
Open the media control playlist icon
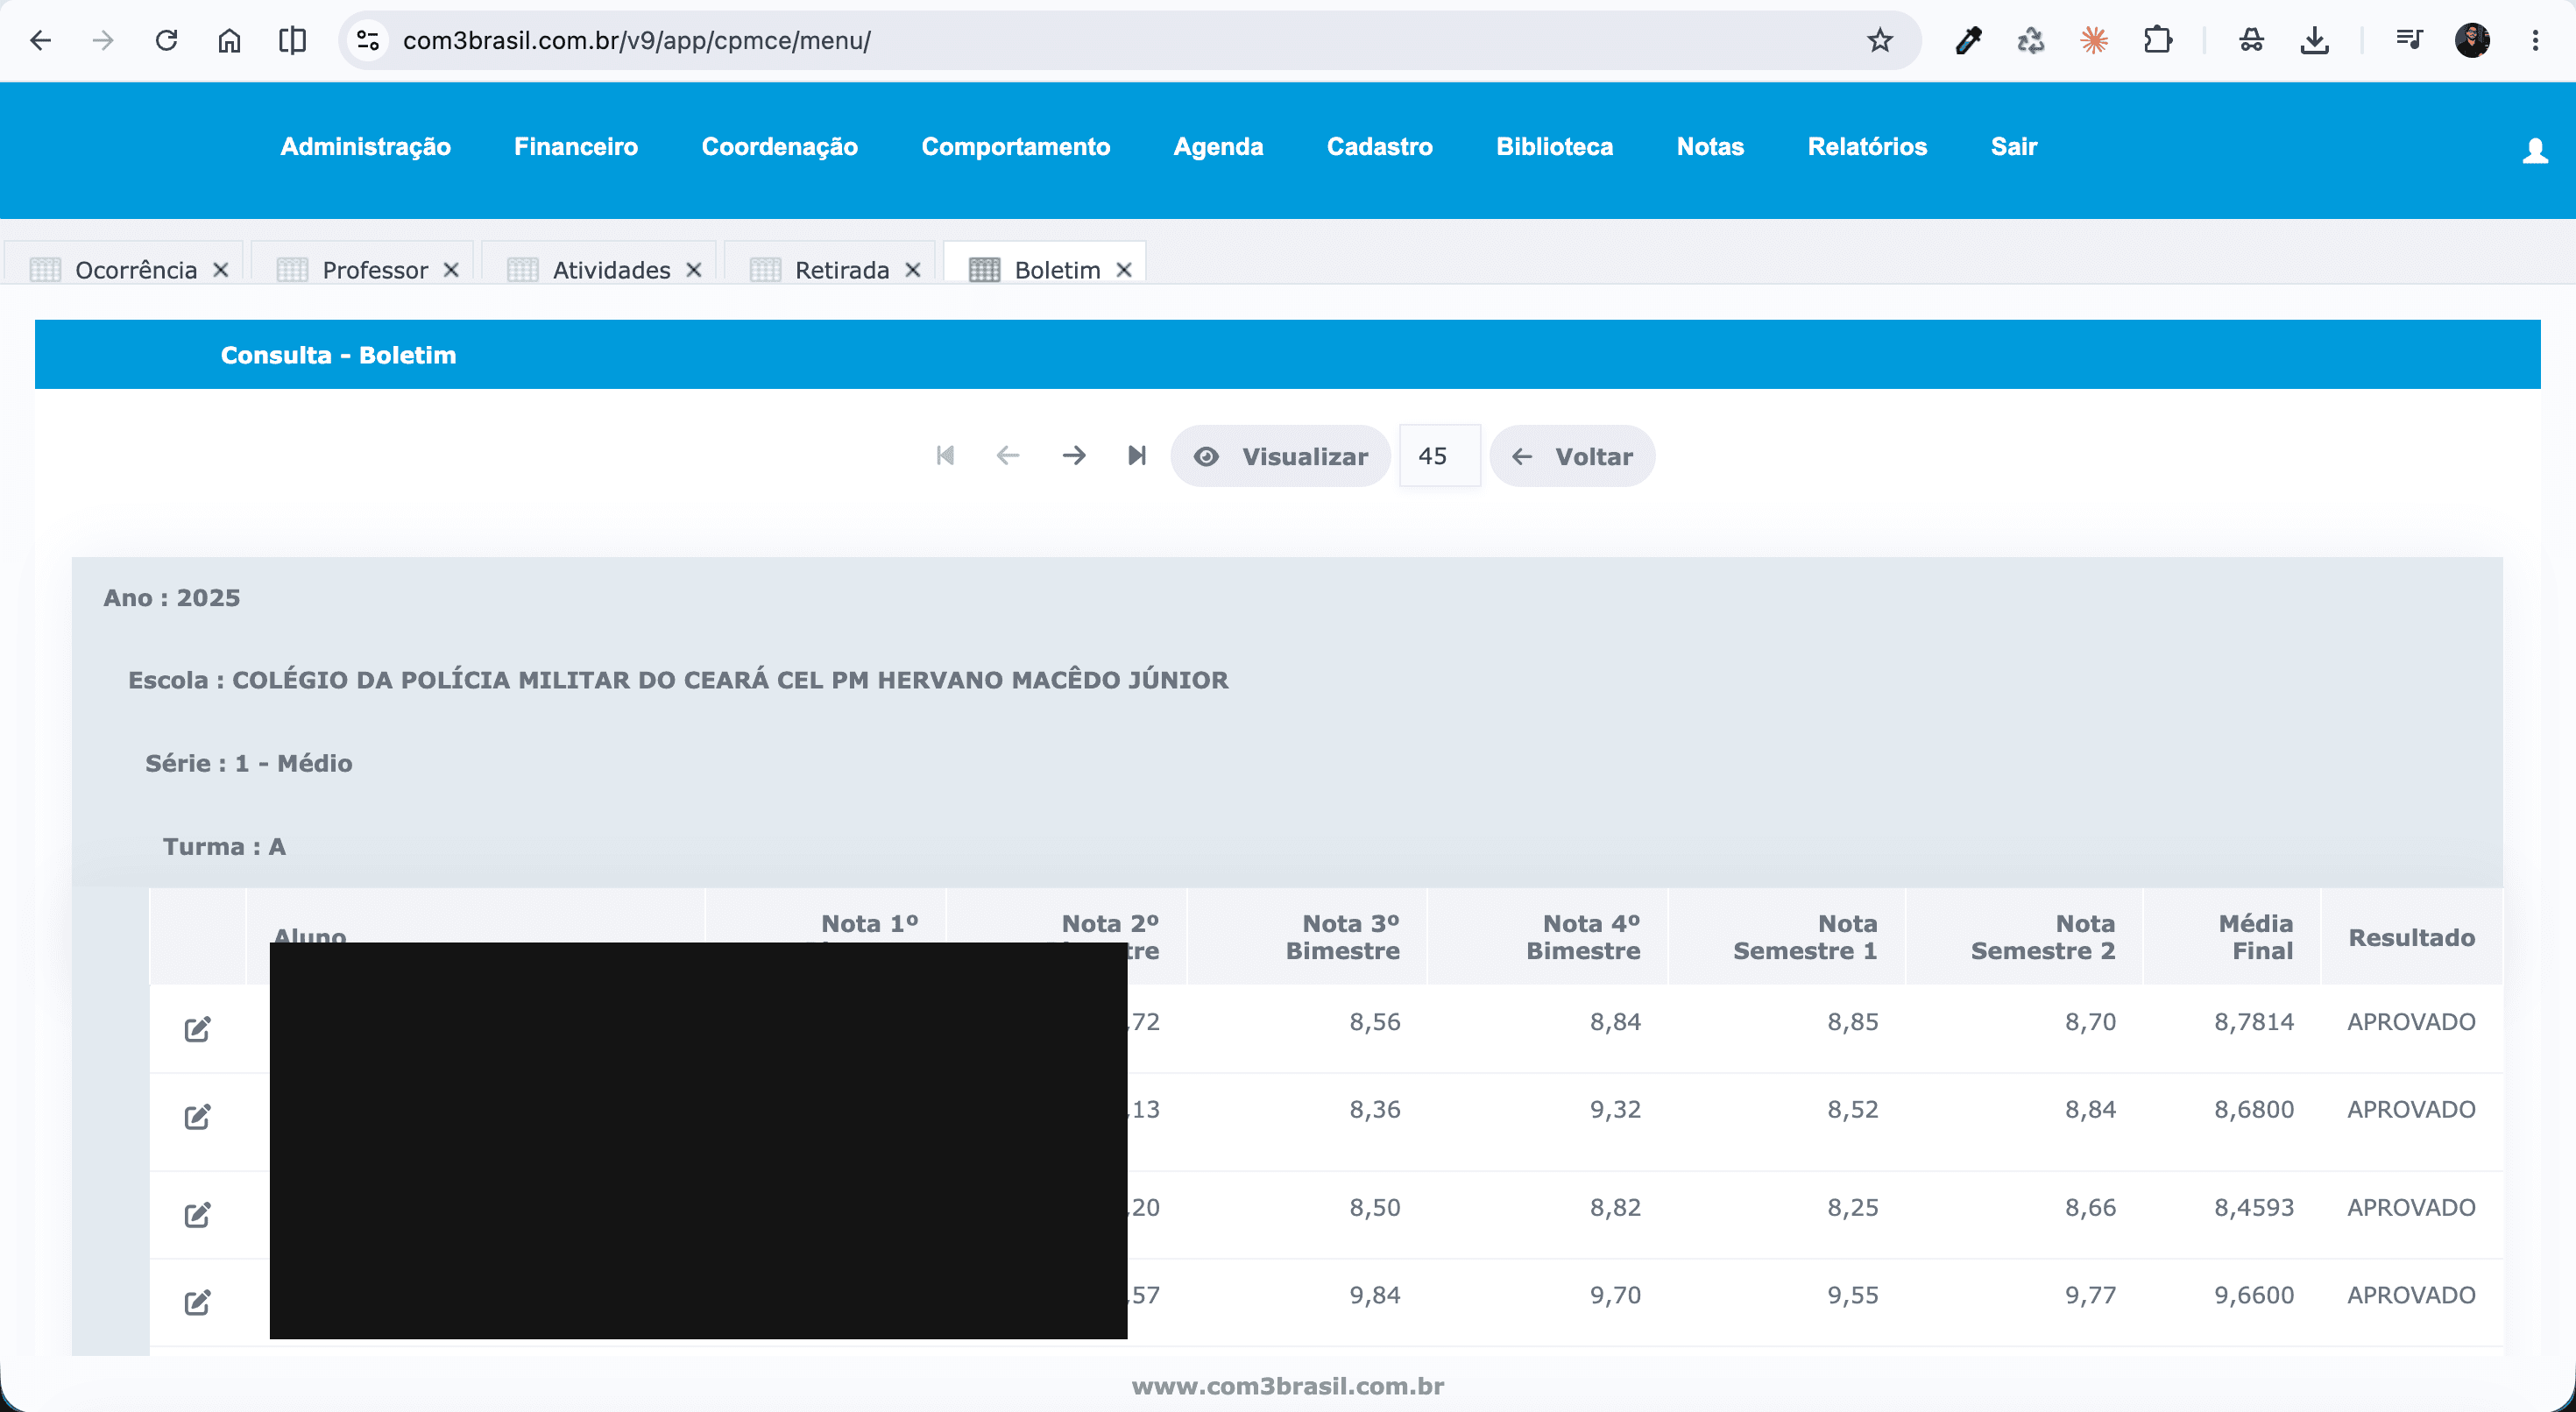tap(2409, 40)
